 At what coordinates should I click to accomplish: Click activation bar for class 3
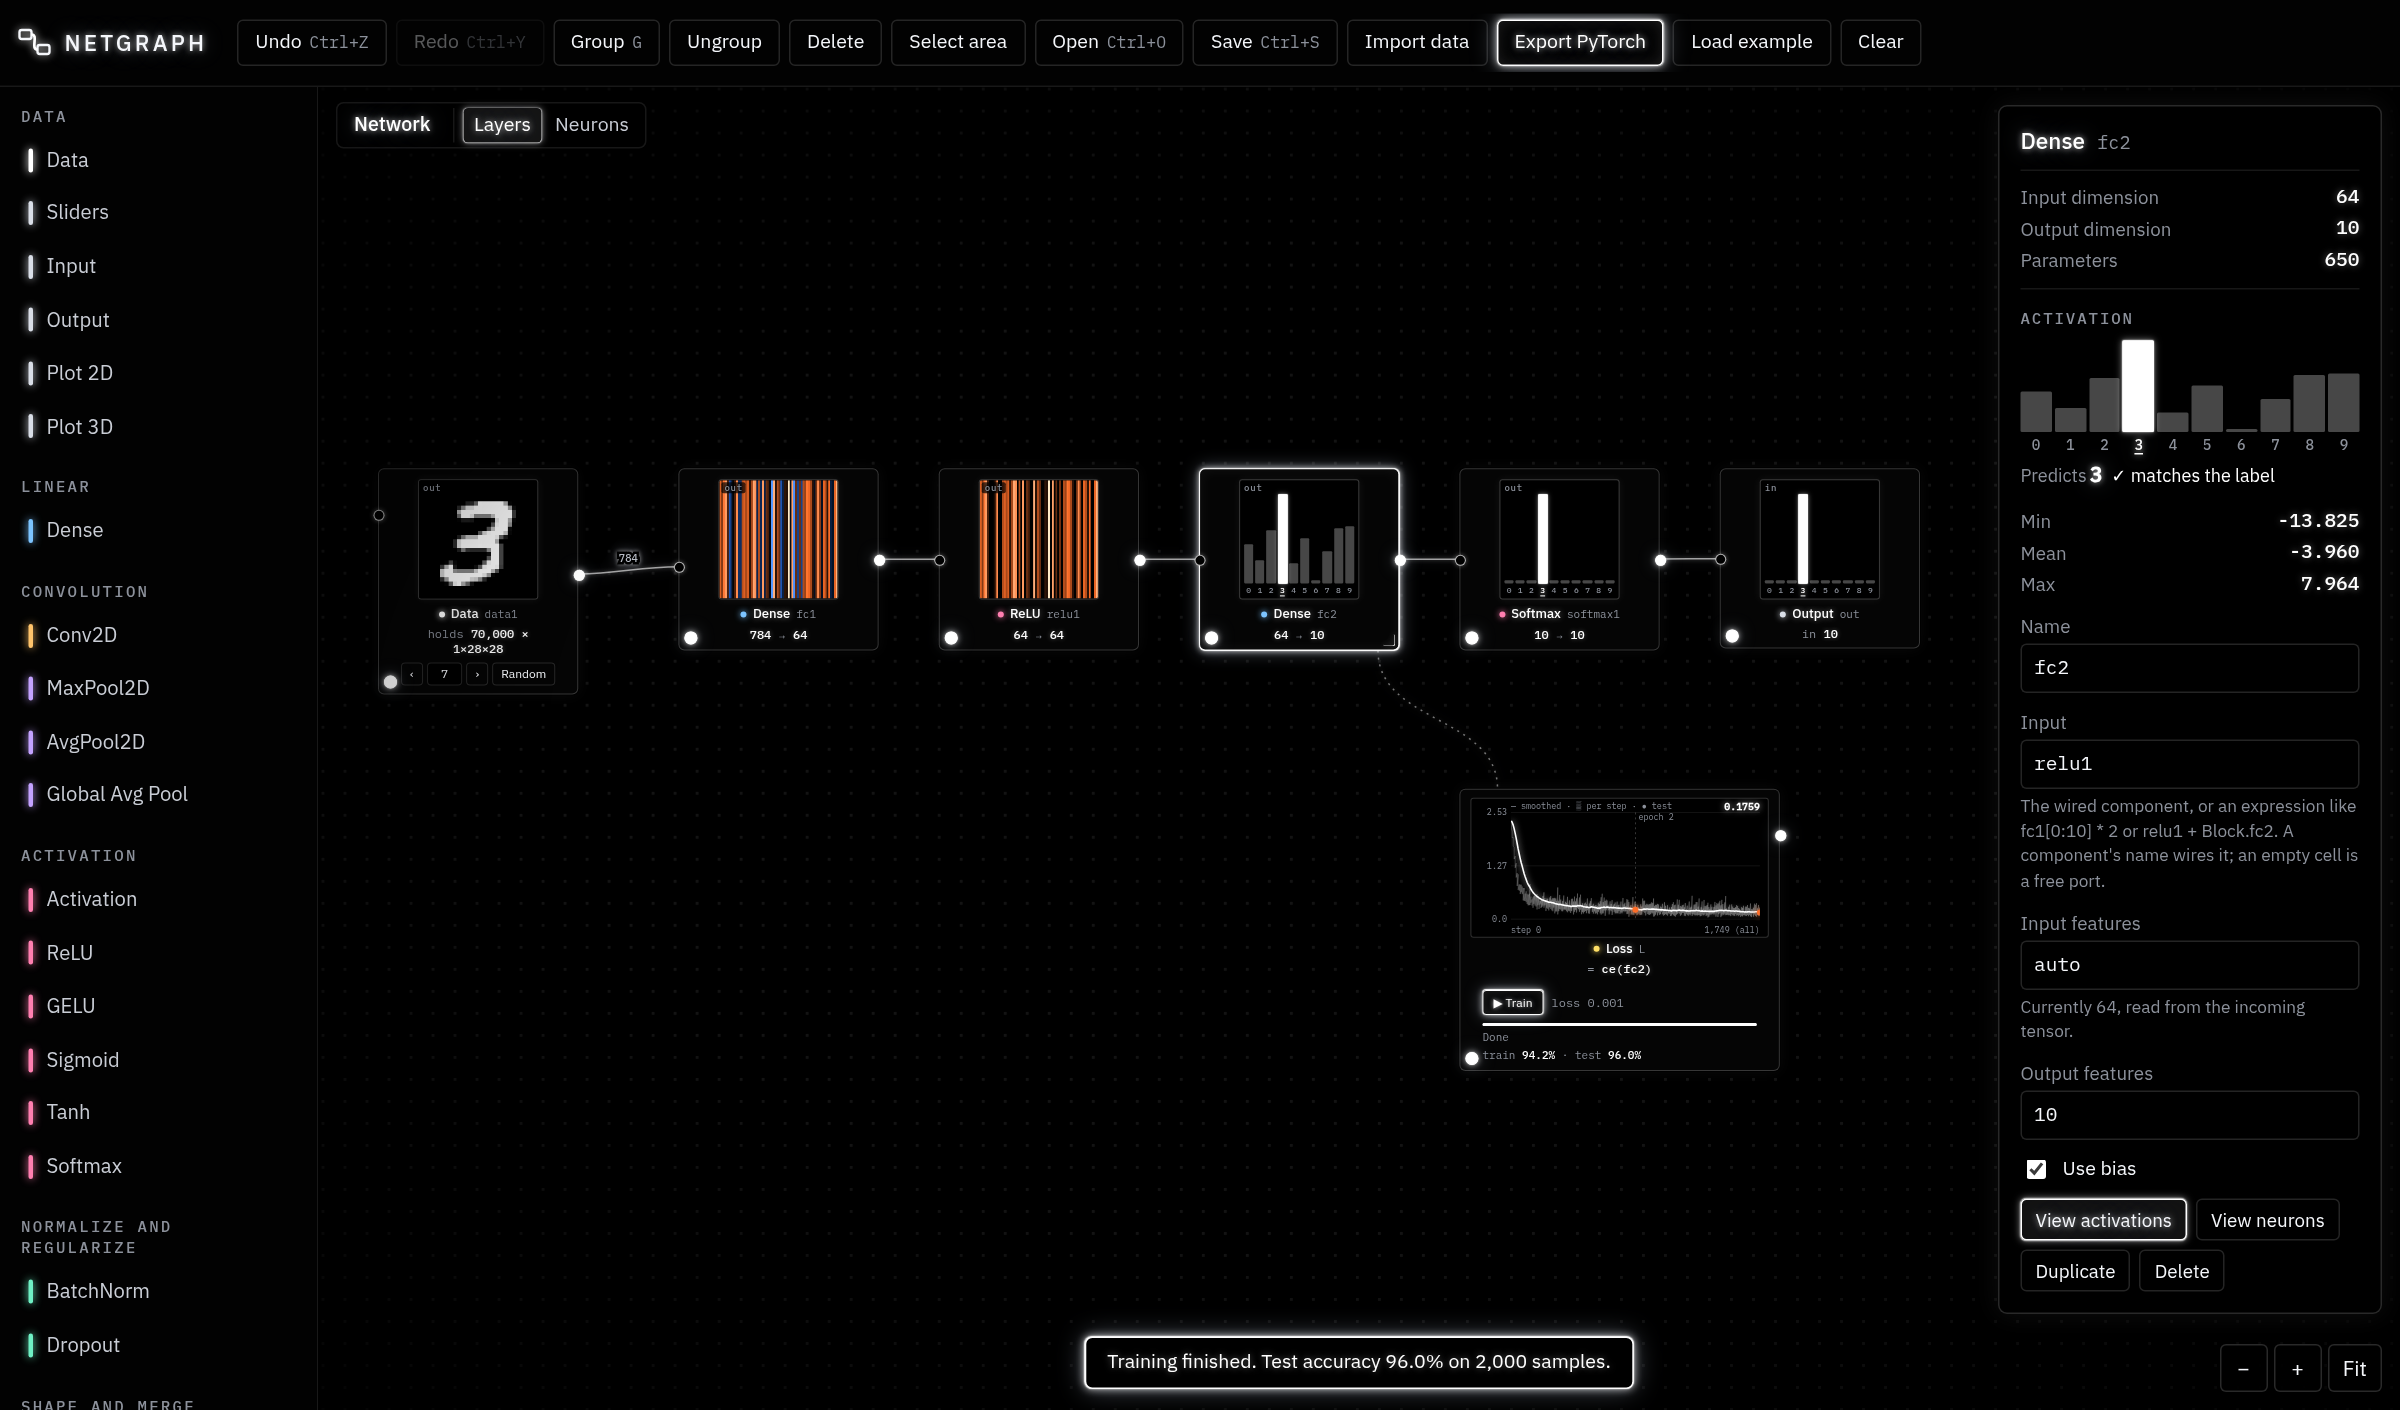[x=2138, y=386]
